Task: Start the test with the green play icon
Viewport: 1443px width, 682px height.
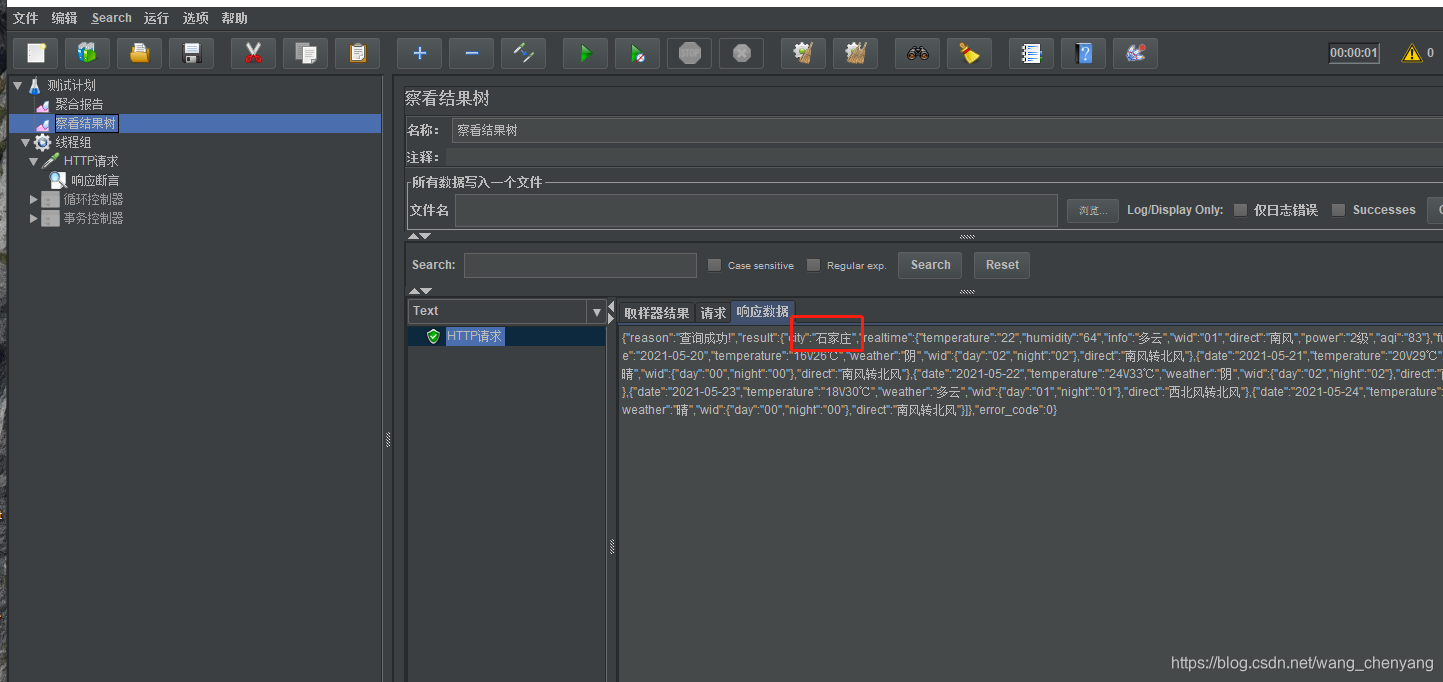Action: click(x=586, y=53)
